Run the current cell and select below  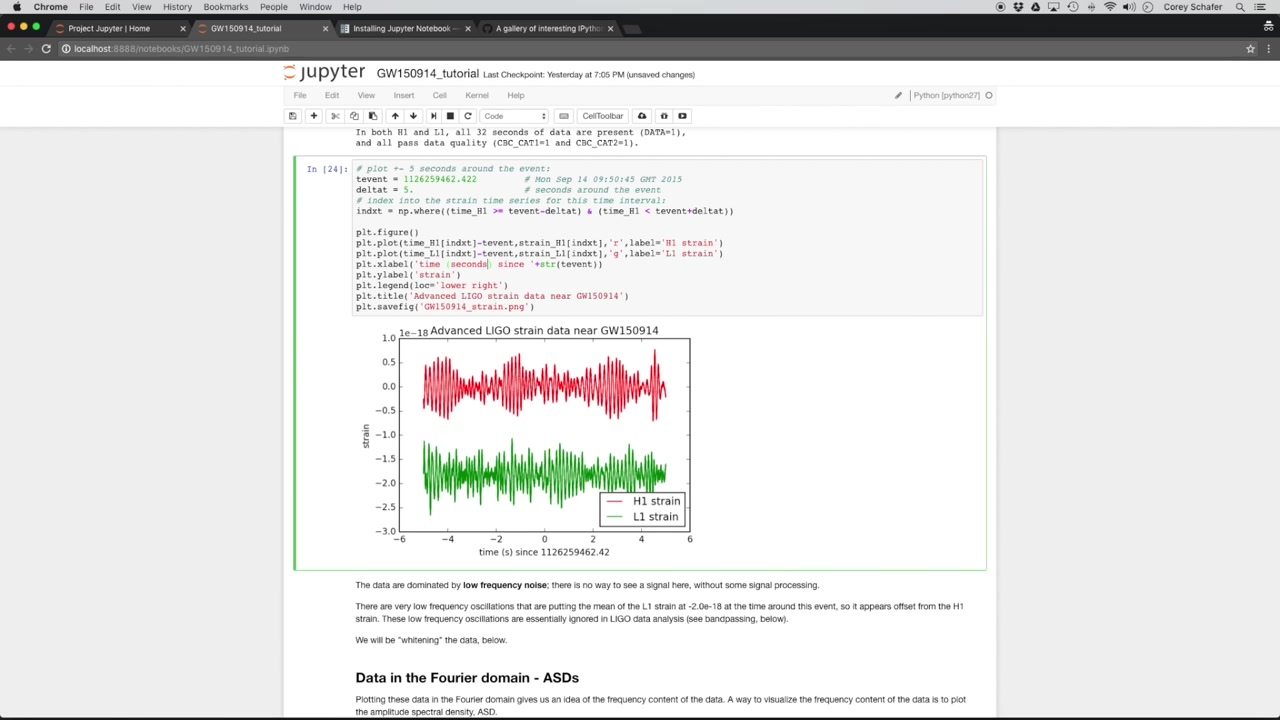(433, 116)
